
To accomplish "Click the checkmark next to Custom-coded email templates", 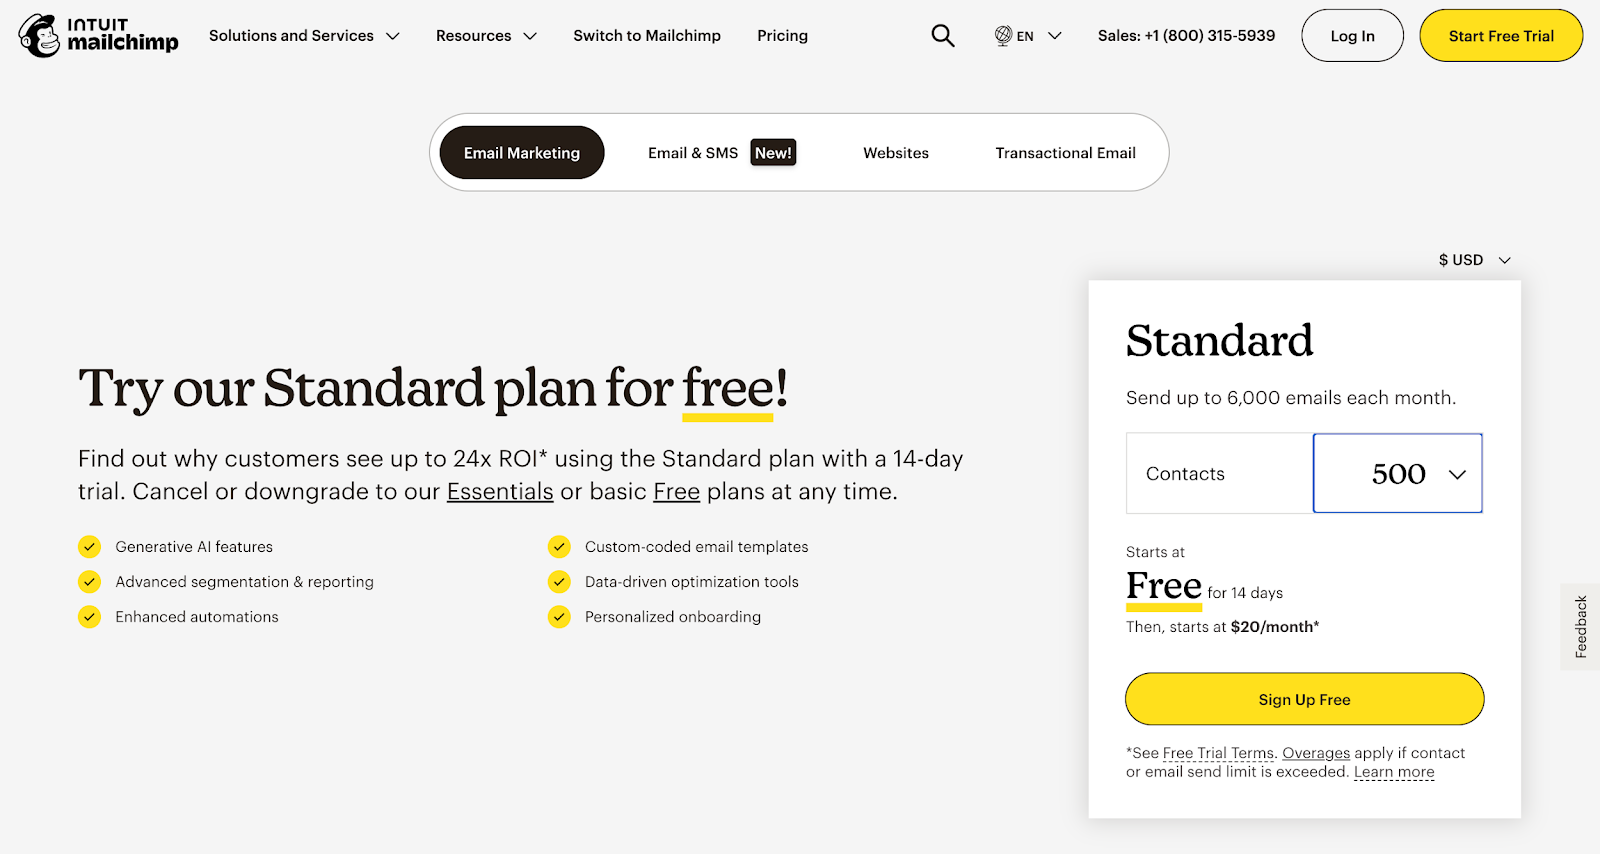I will [559, 546].
